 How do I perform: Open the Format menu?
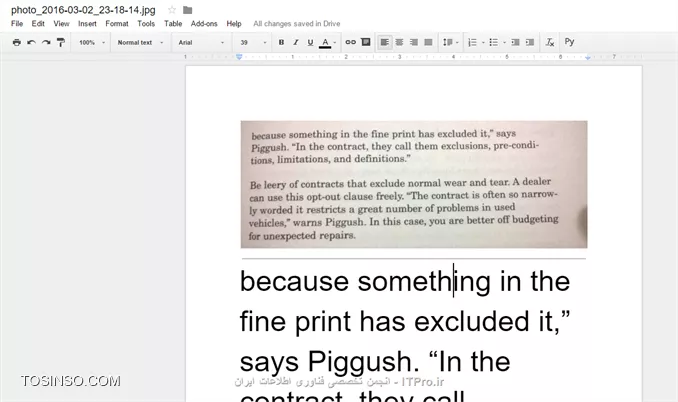click(117, 24)
